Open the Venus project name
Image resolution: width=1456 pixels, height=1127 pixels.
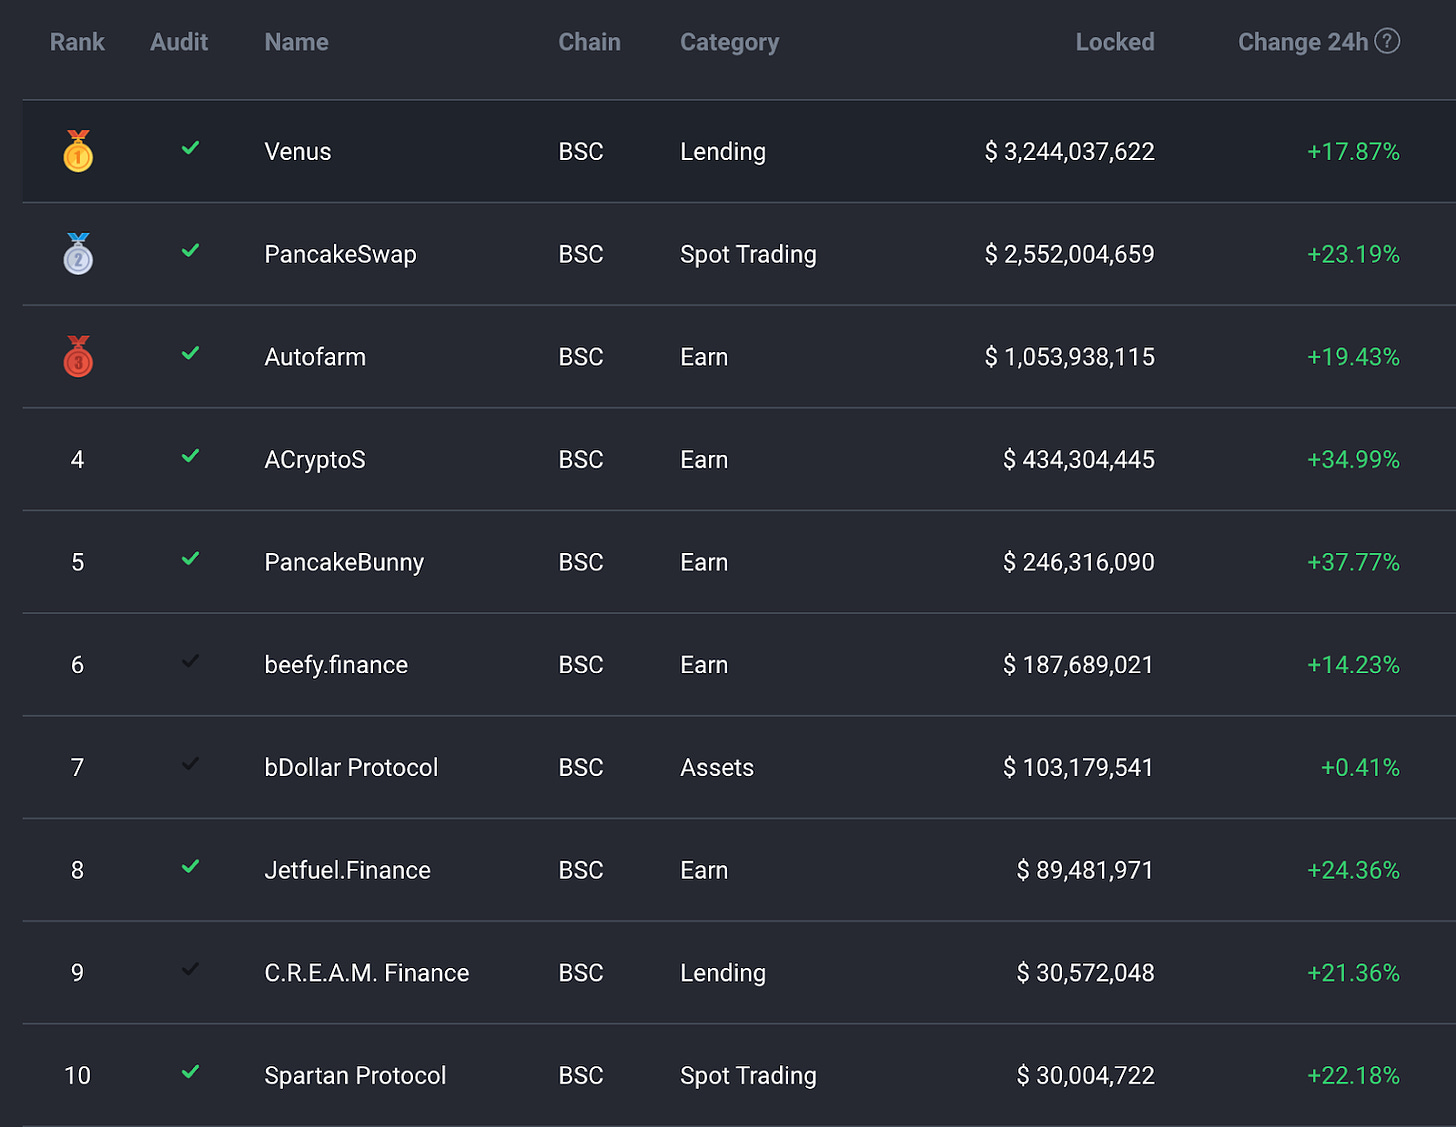tap(298, 151)
